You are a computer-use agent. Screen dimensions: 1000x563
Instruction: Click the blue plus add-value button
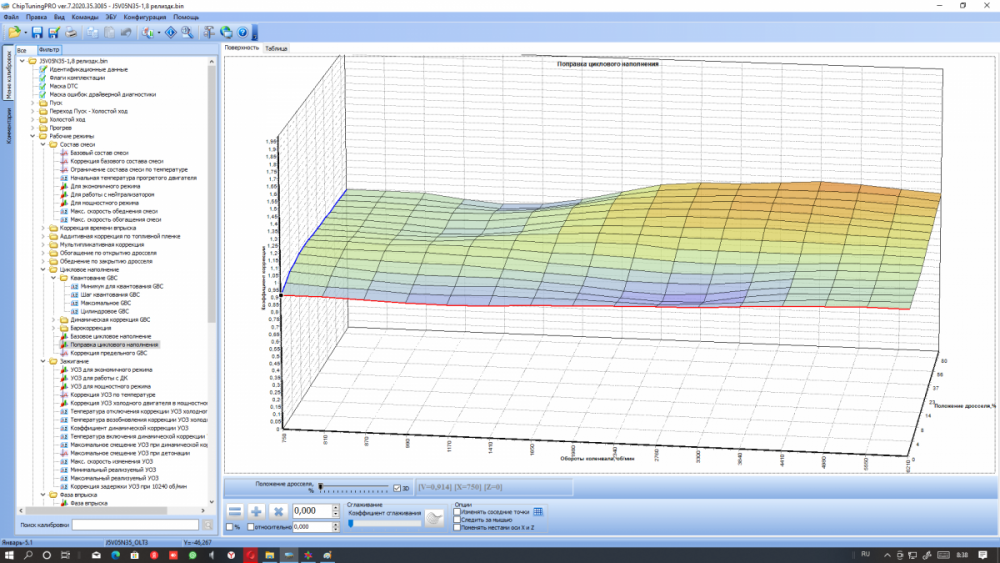tap(256, 511)
